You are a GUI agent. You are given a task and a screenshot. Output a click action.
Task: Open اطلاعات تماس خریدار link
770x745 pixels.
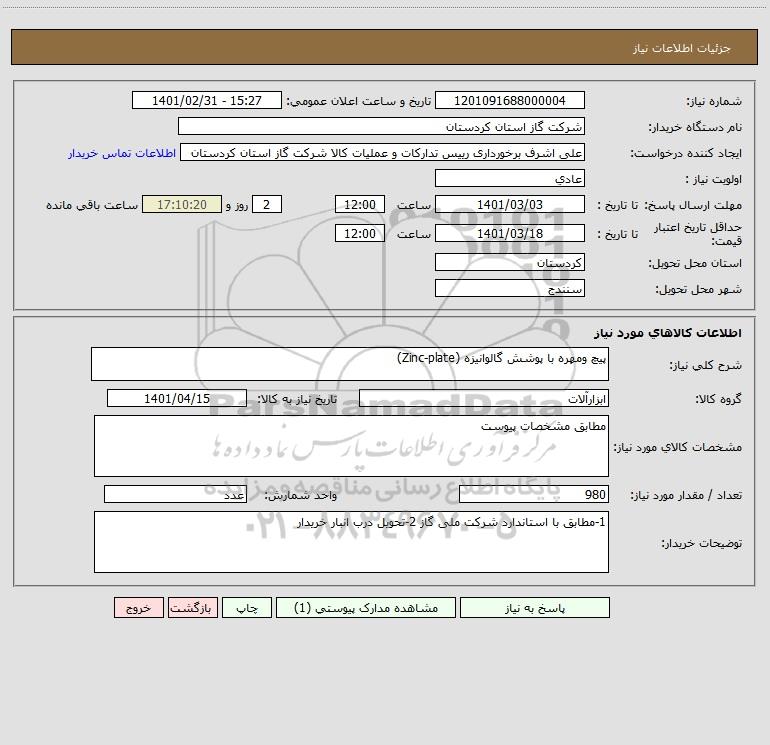point(122,153)
